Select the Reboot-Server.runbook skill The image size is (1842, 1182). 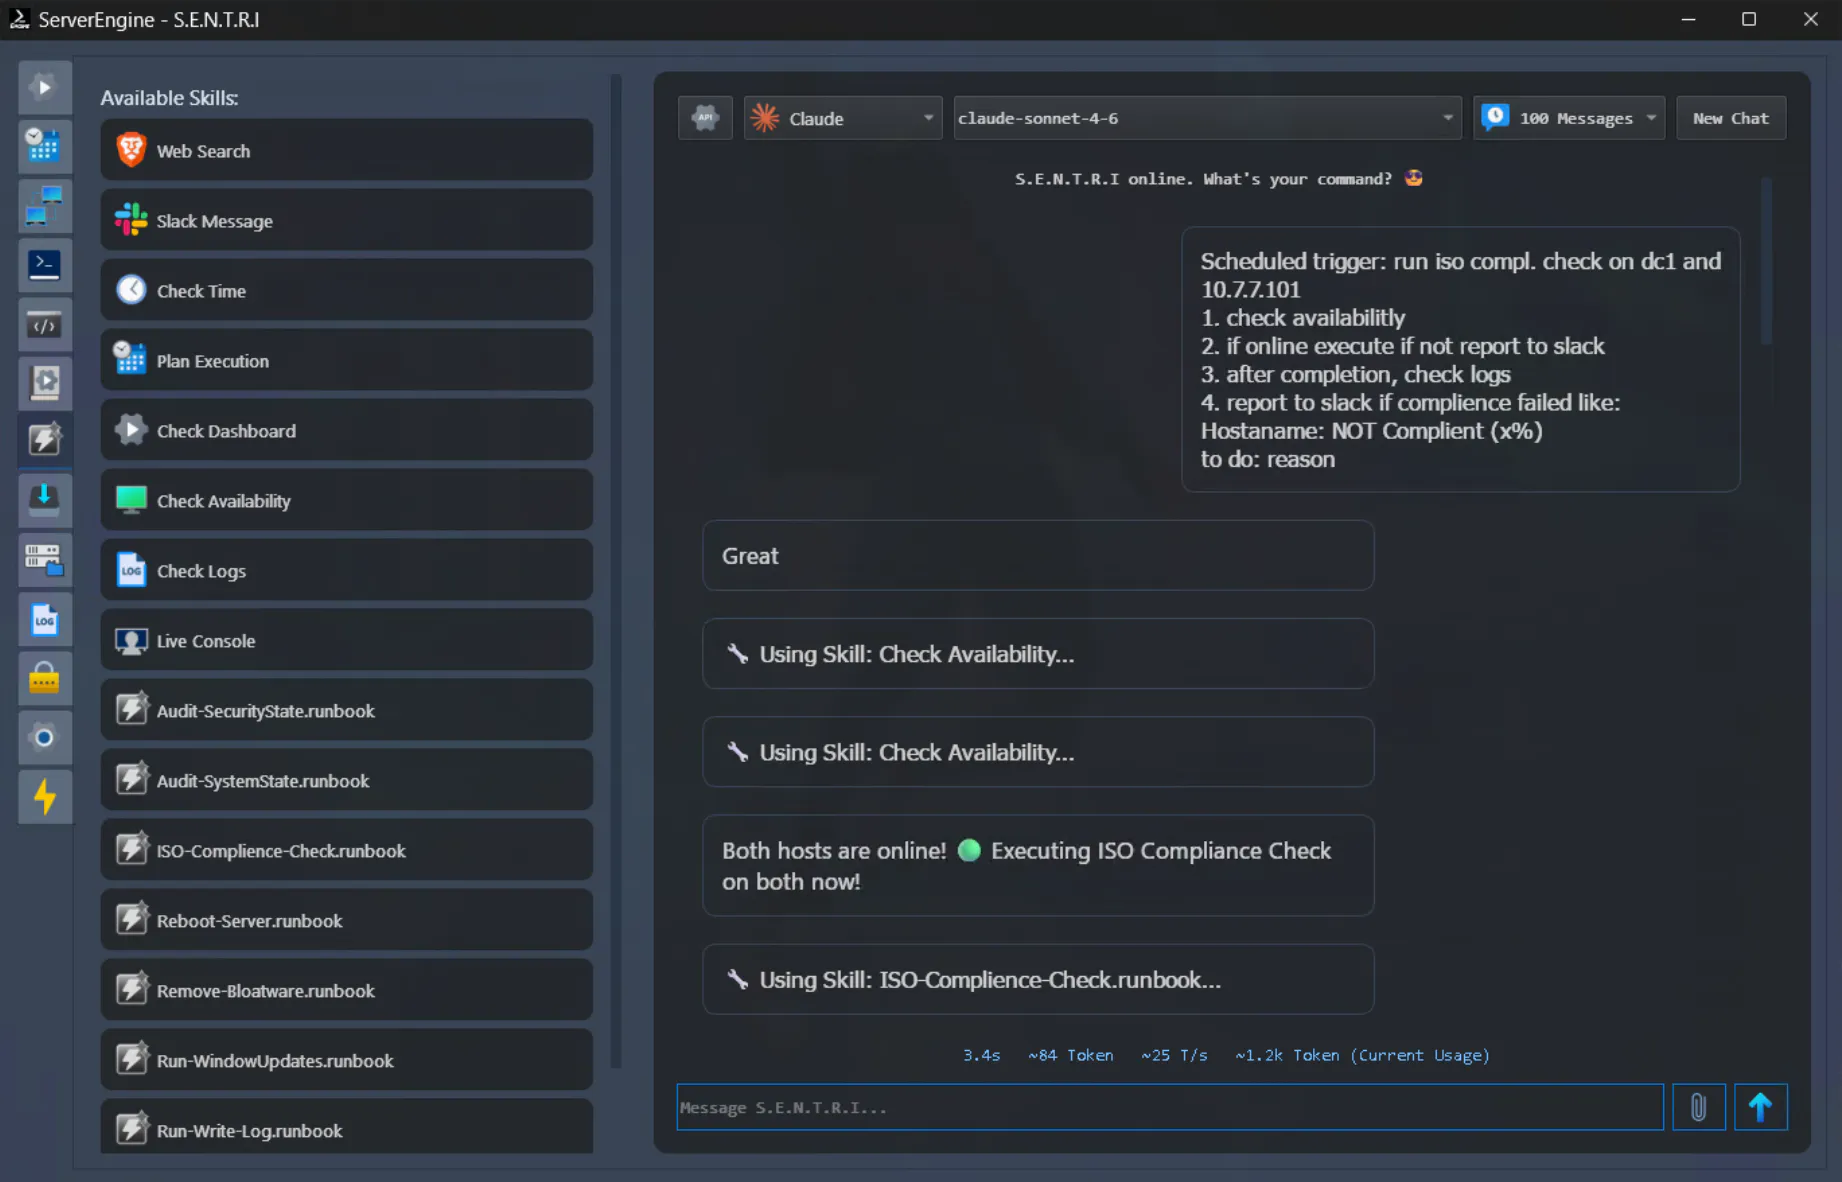tap(346, 921)
